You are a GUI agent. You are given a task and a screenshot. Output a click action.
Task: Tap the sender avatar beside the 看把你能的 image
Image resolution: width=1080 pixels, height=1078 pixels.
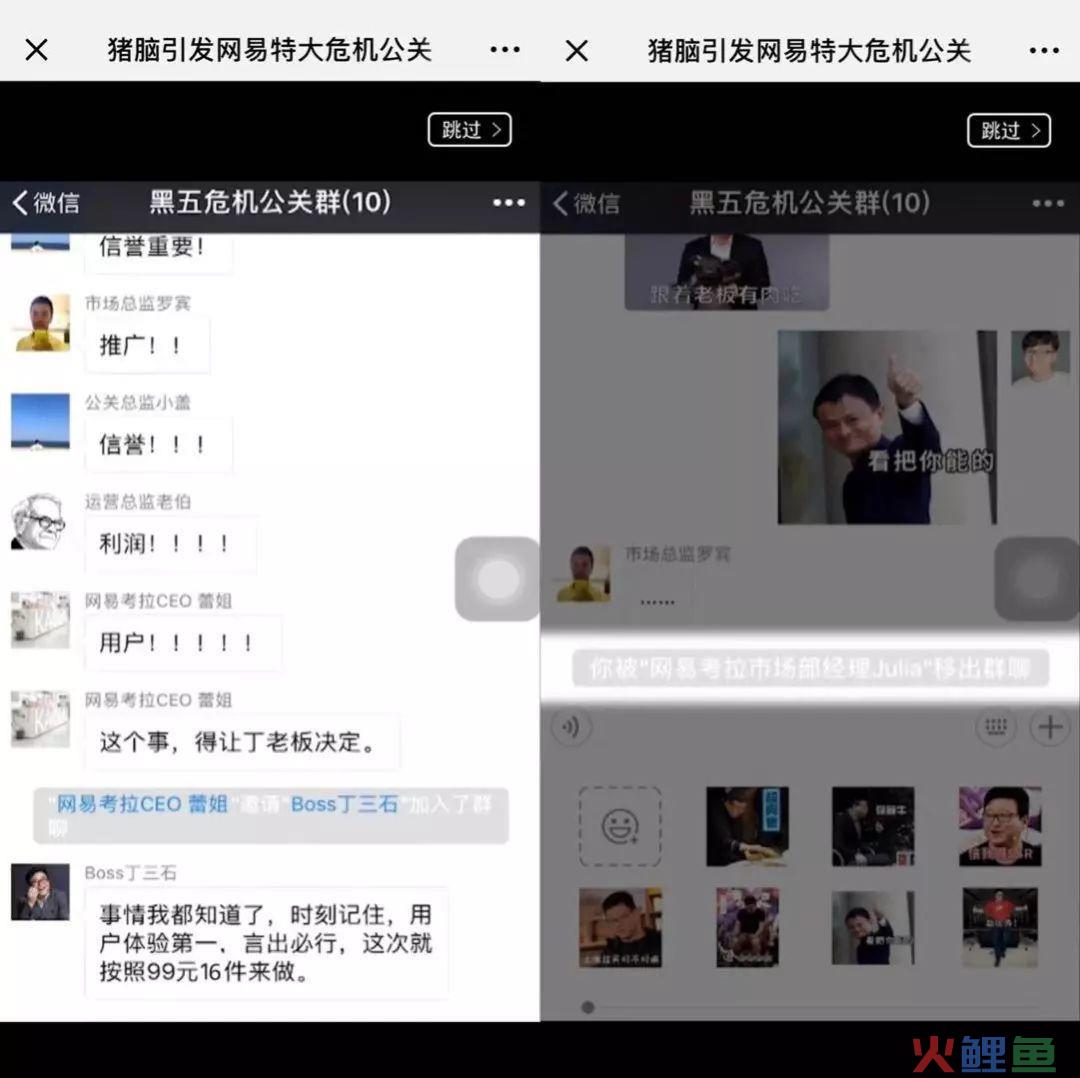[x=1040, y=358]
